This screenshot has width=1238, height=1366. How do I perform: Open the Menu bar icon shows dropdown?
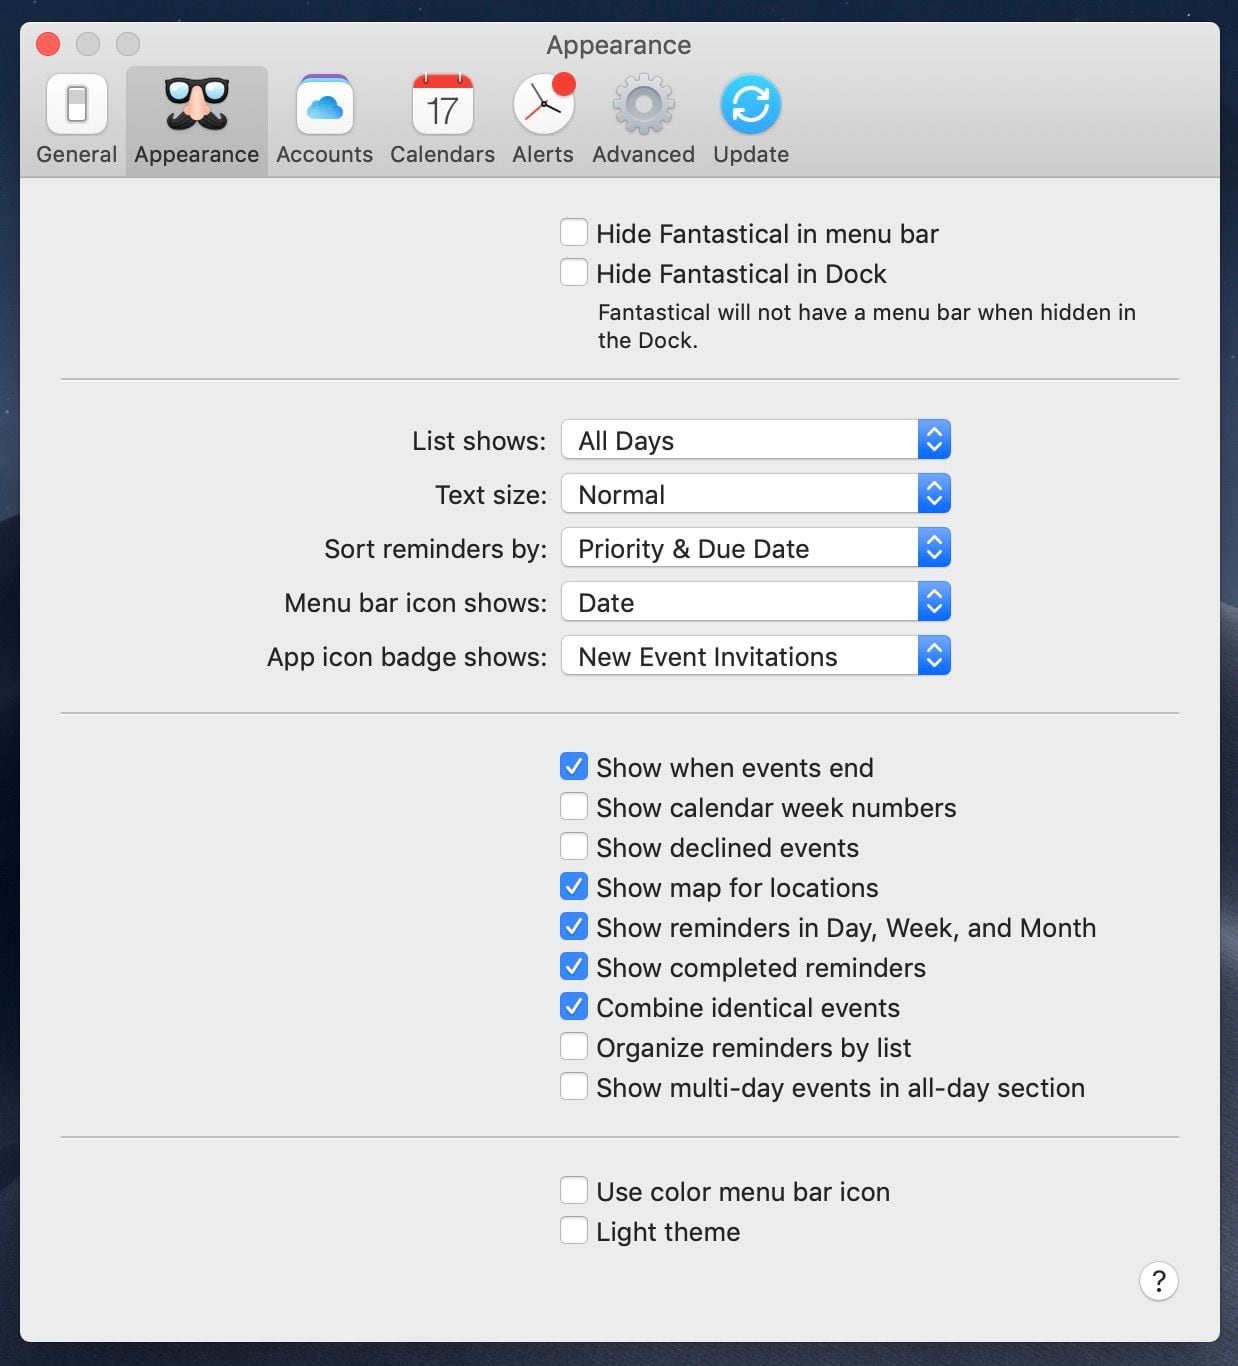pos(755,602)
